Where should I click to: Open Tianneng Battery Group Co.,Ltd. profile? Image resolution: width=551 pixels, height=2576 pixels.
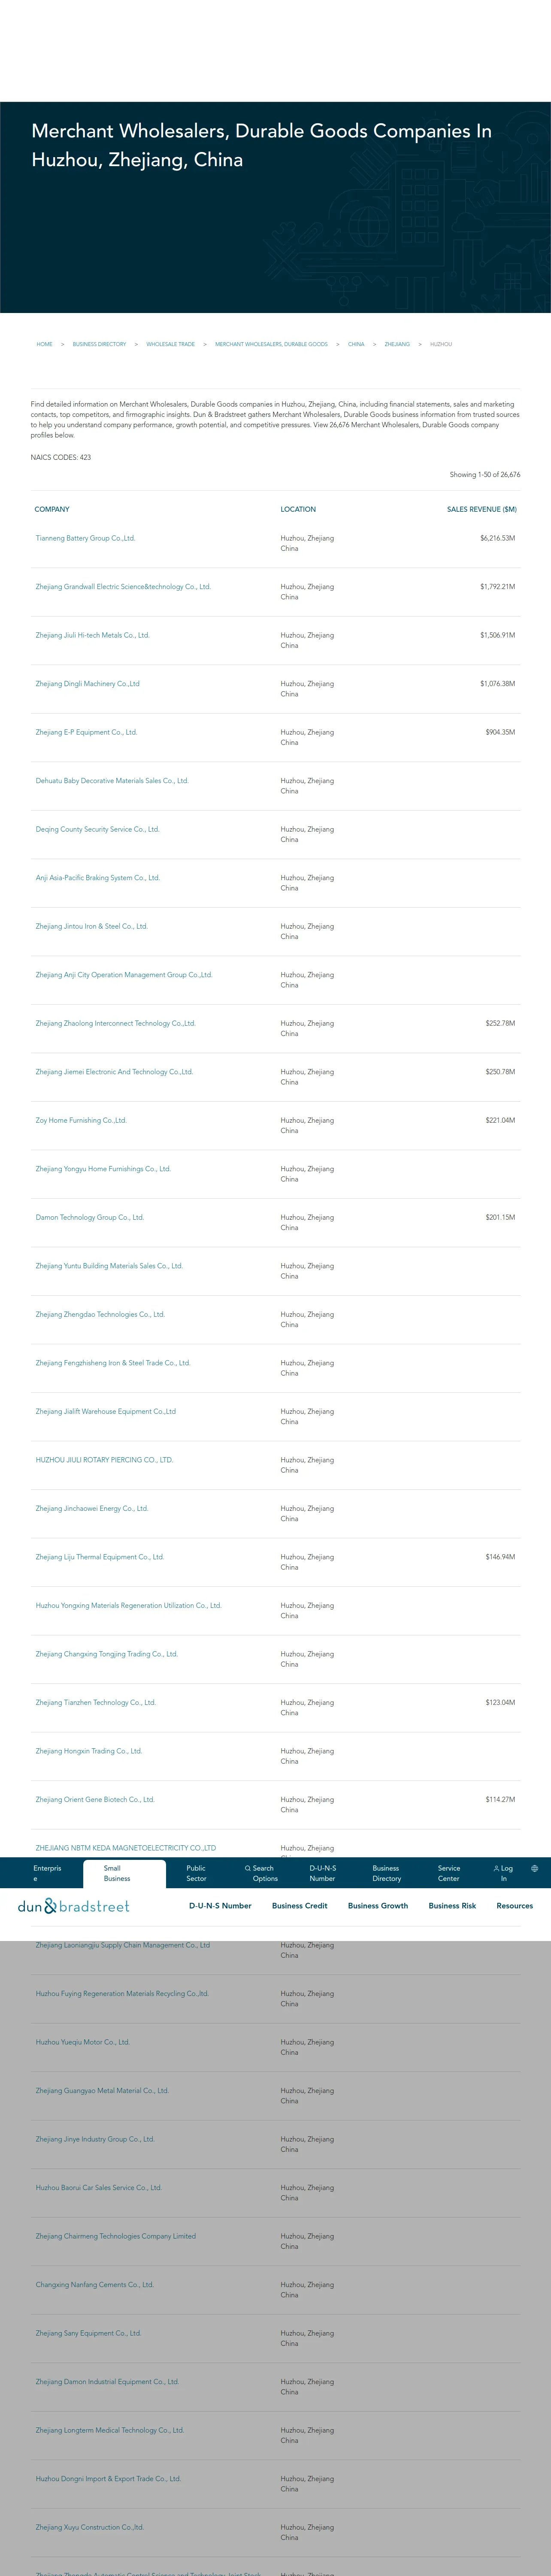click(85, 538)
